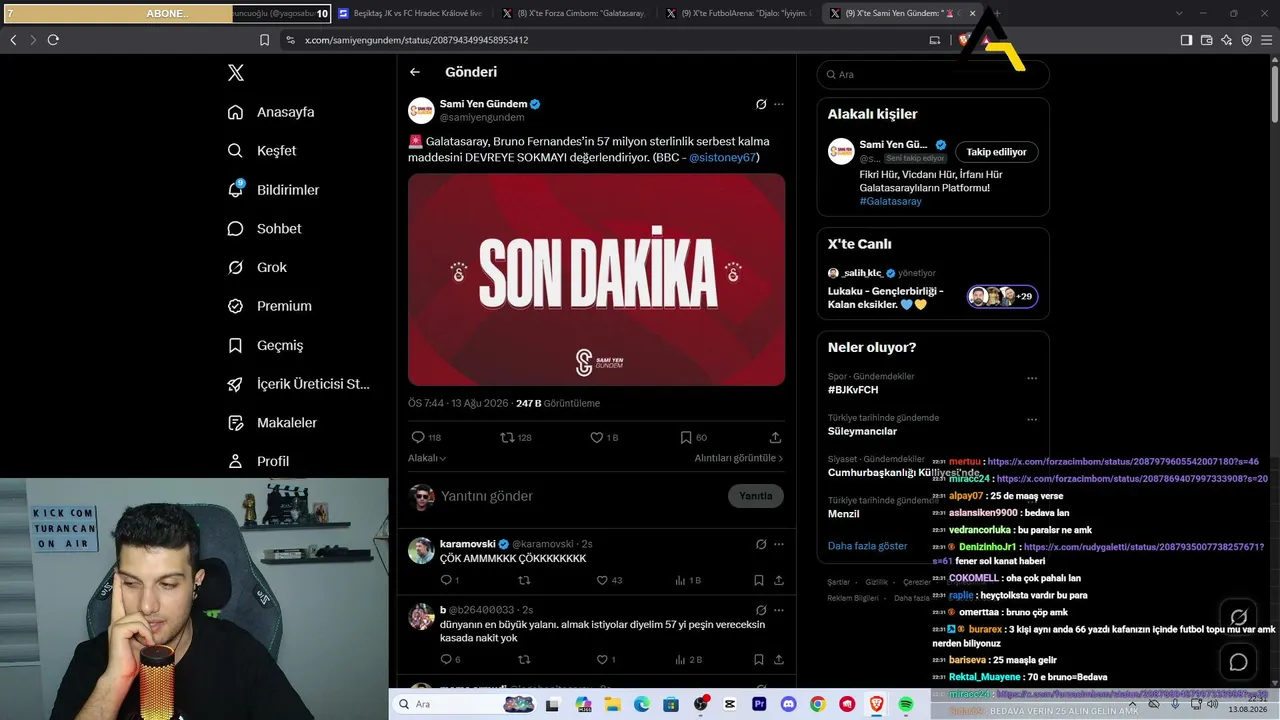Click Grok icon on karamovski's reply
This screenshot has width=1280, height=720.
tap(761, 544)
